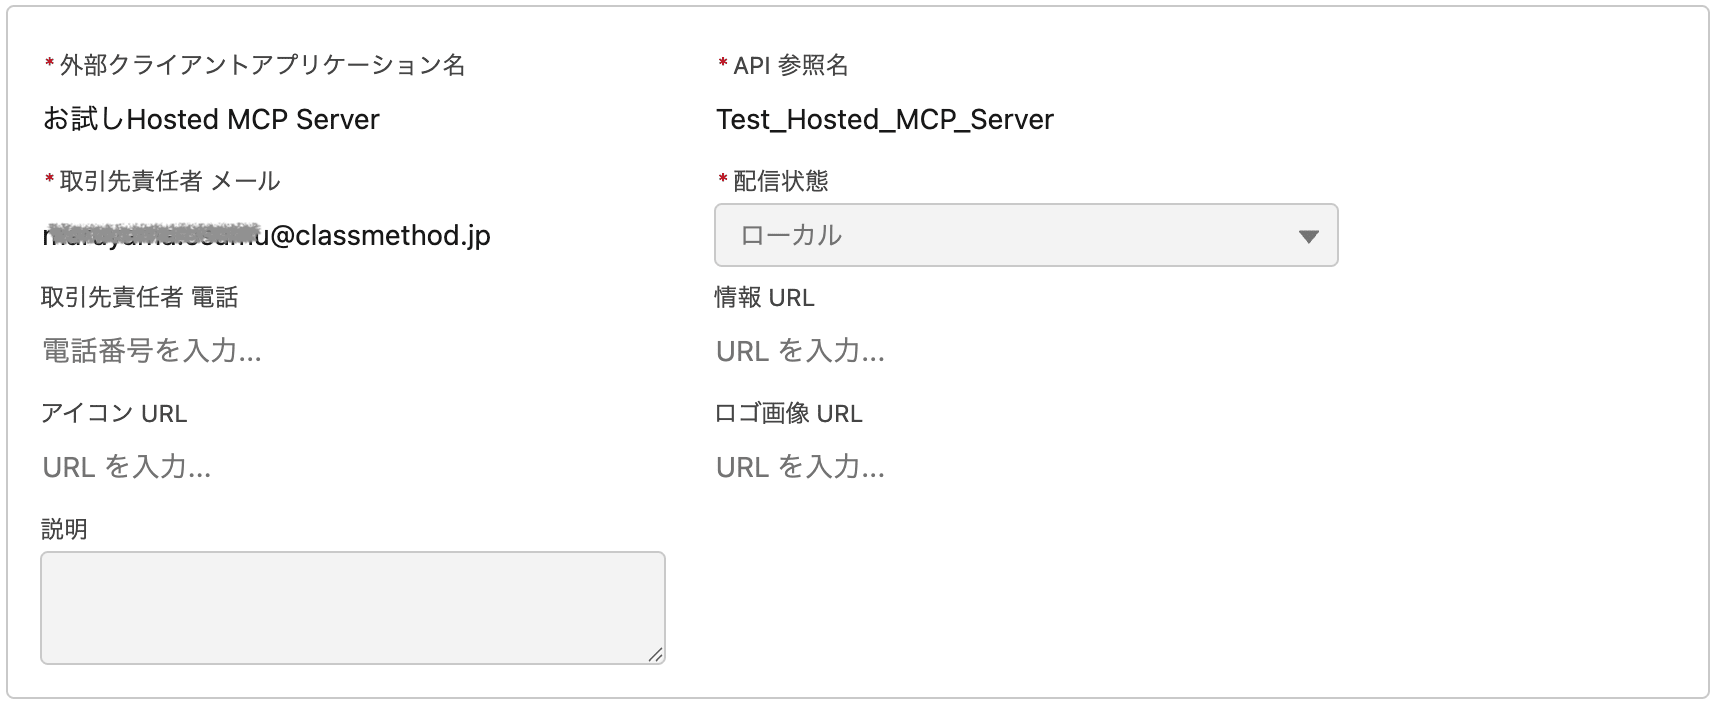Image resolution: width=1718 pixels, height=706 pixels.
Task: Click the ロゴ画像 URL field label
Action: tap(788, 413)
